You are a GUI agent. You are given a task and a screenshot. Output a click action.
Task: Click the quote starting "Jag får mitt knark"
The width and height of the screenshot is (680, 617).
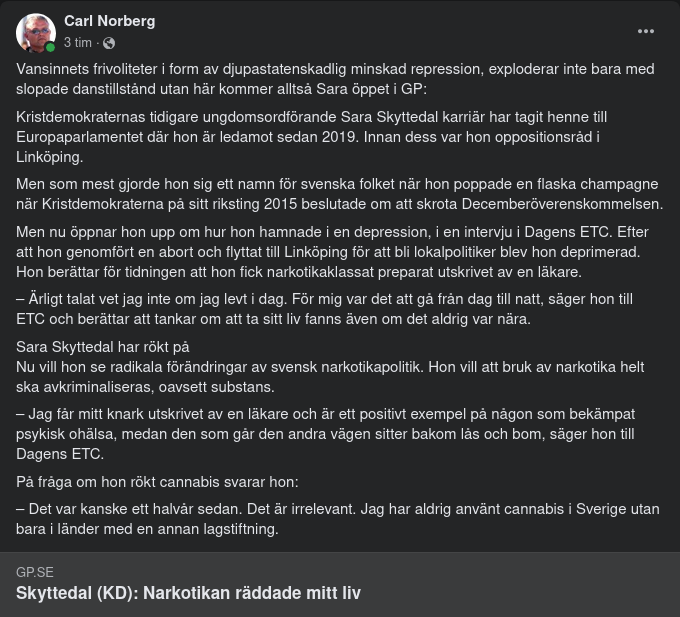coord(325,433)
